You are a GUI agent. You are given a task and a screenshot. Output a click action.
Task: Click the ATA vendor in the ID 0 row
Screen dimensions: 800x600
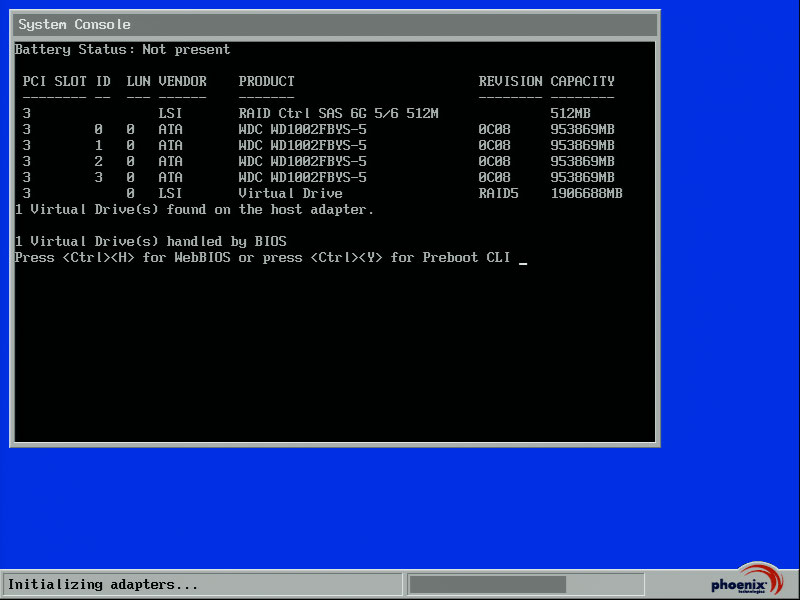(170, 129)
